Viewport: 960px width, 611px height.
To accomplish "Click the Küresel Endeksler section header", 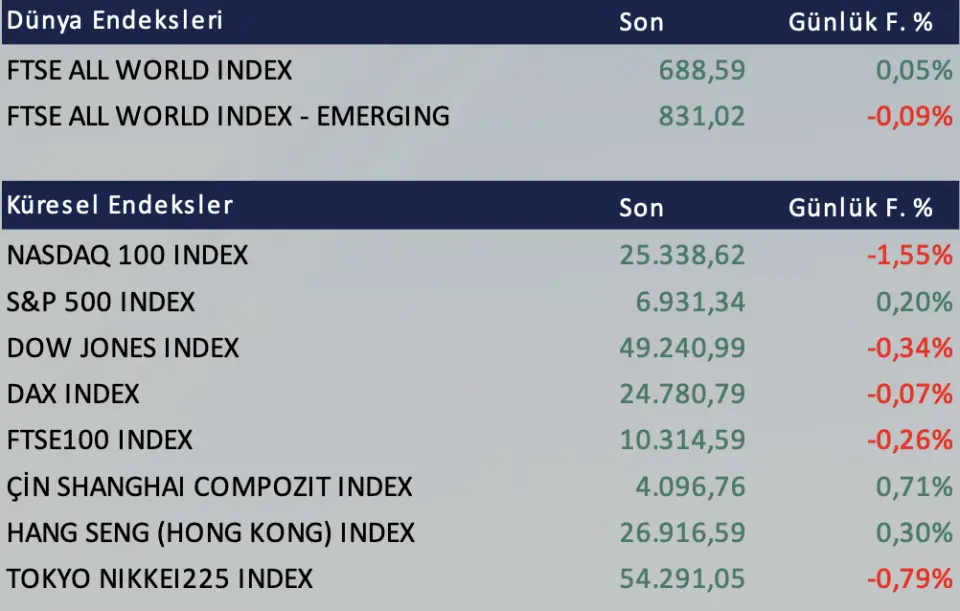I will point(120,206).
